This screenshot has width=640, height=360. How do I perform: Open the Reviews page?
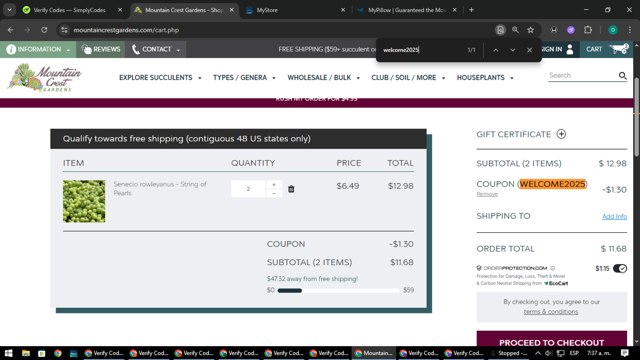pos(100,49)
